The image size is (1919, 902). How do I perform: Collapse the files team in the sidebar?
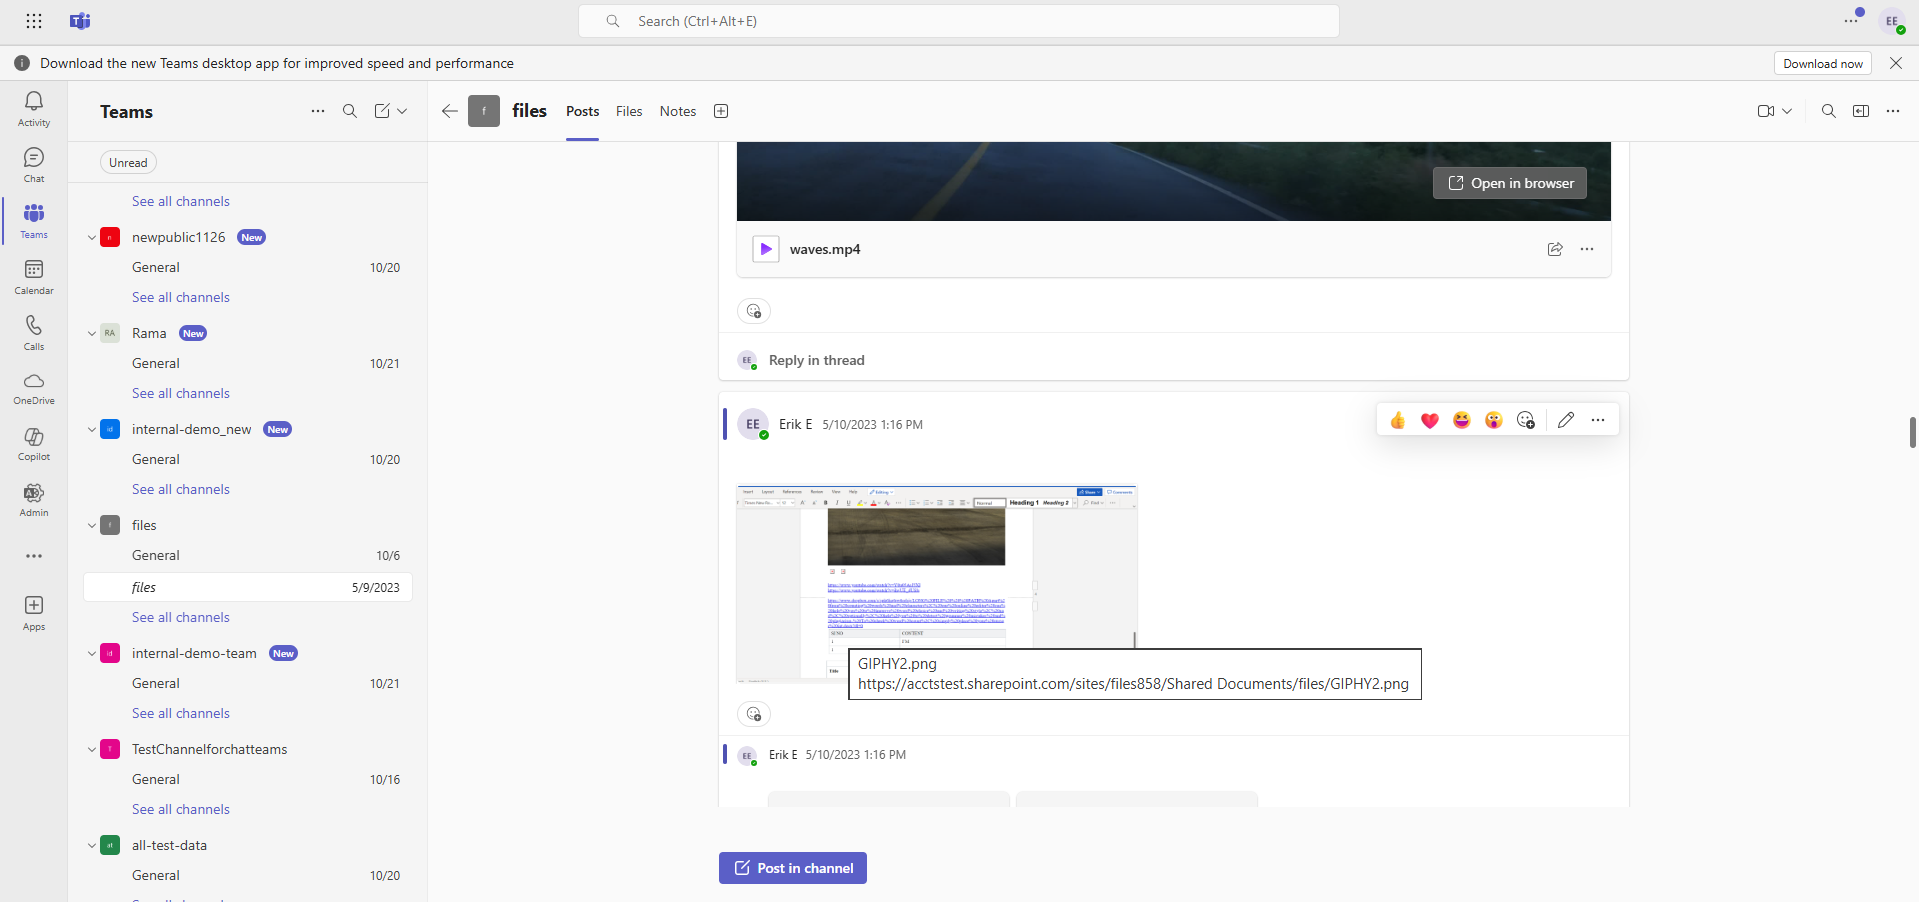click(91, 525)
